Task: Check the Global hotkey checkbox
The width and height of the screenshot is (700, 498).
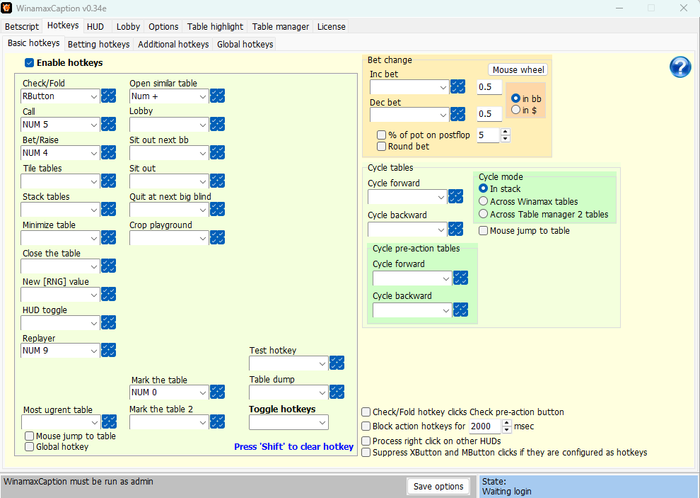Action: [29, 447]
